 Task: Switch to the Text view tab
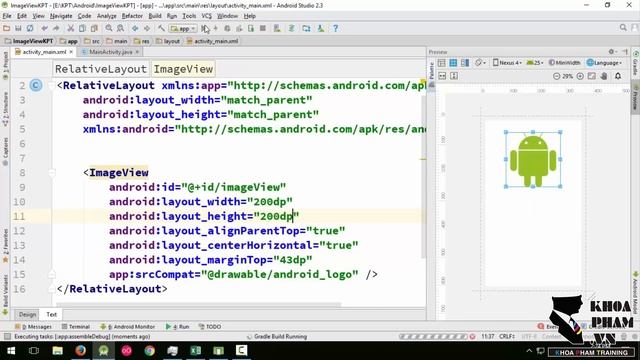(x=51, y=314)
